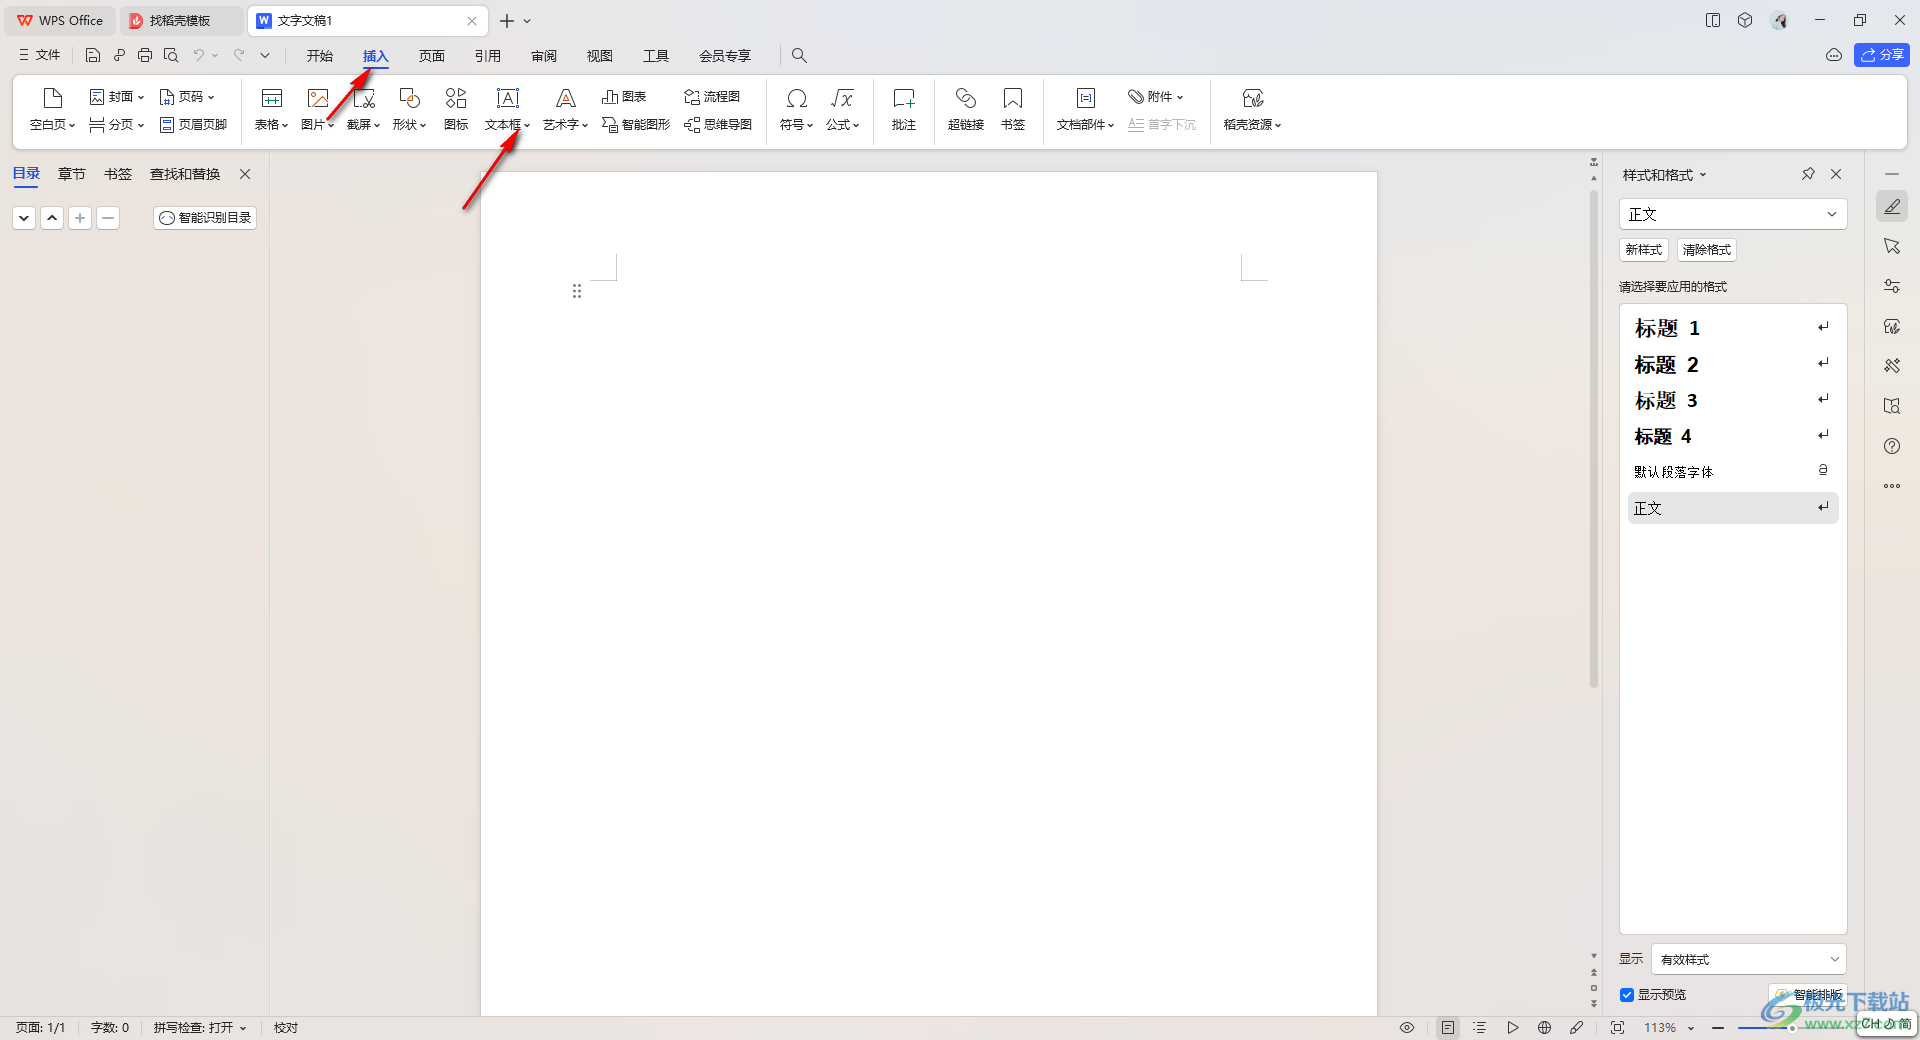1920x1040 pixels.
Task: Apply the Heading 3 style
Action: tap(1733, 400)
